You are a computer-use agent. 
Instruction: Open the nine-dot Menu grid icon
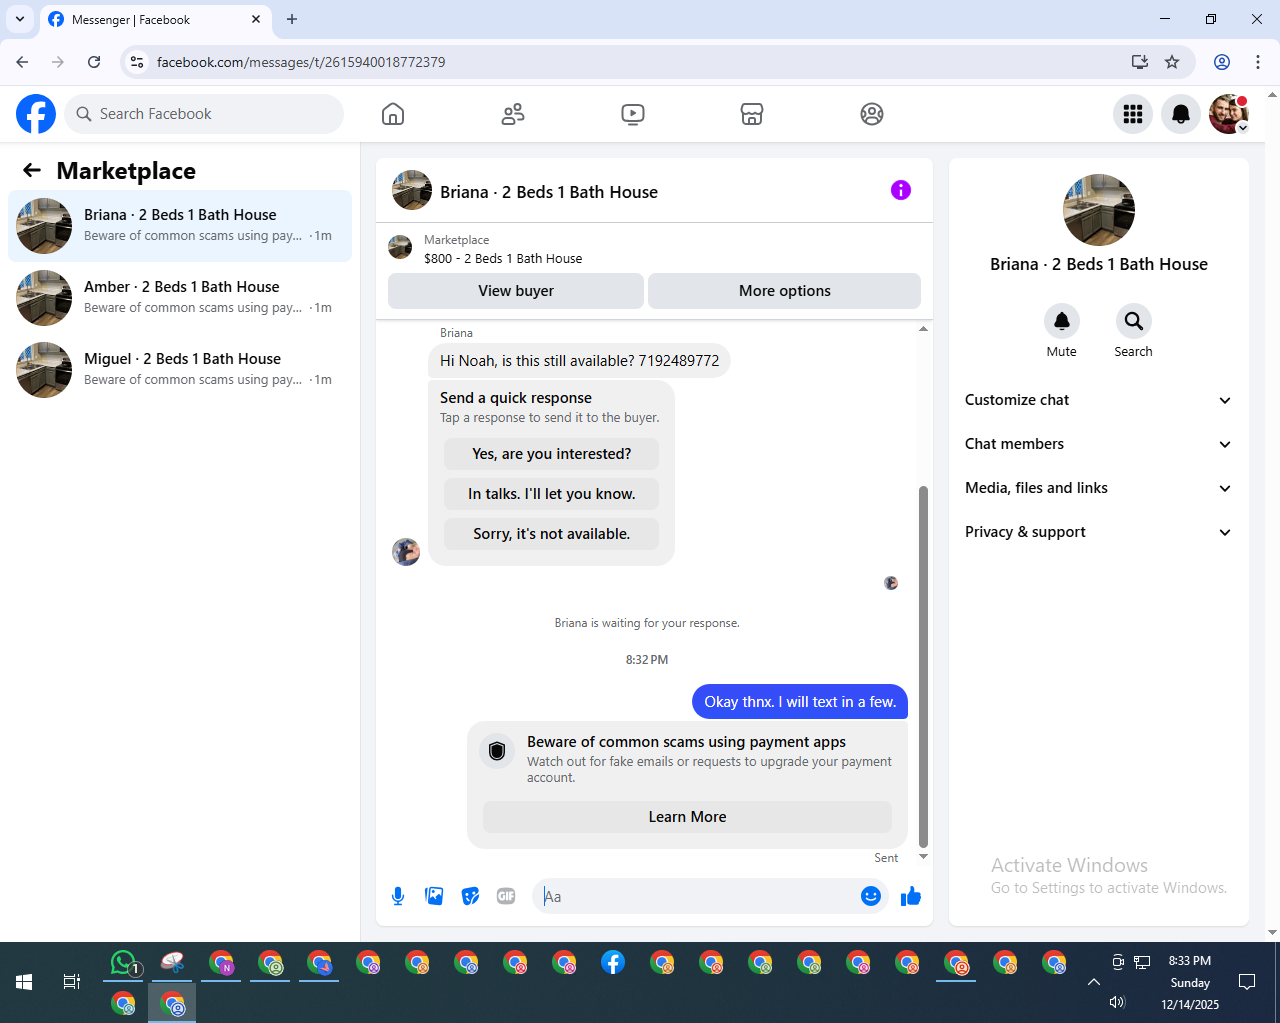1133,114
